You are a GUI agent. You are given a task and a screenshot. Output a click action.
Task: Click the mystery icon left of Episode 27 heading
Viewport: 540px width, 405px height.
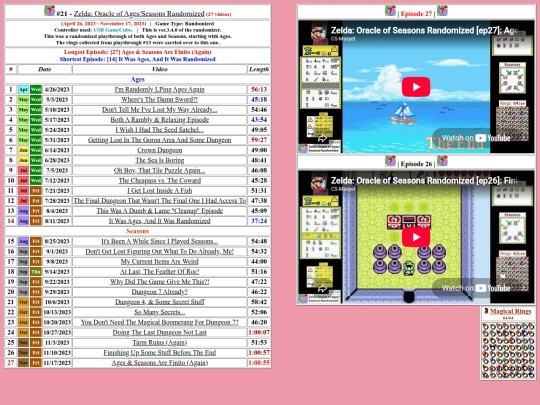tap(390, 11)
